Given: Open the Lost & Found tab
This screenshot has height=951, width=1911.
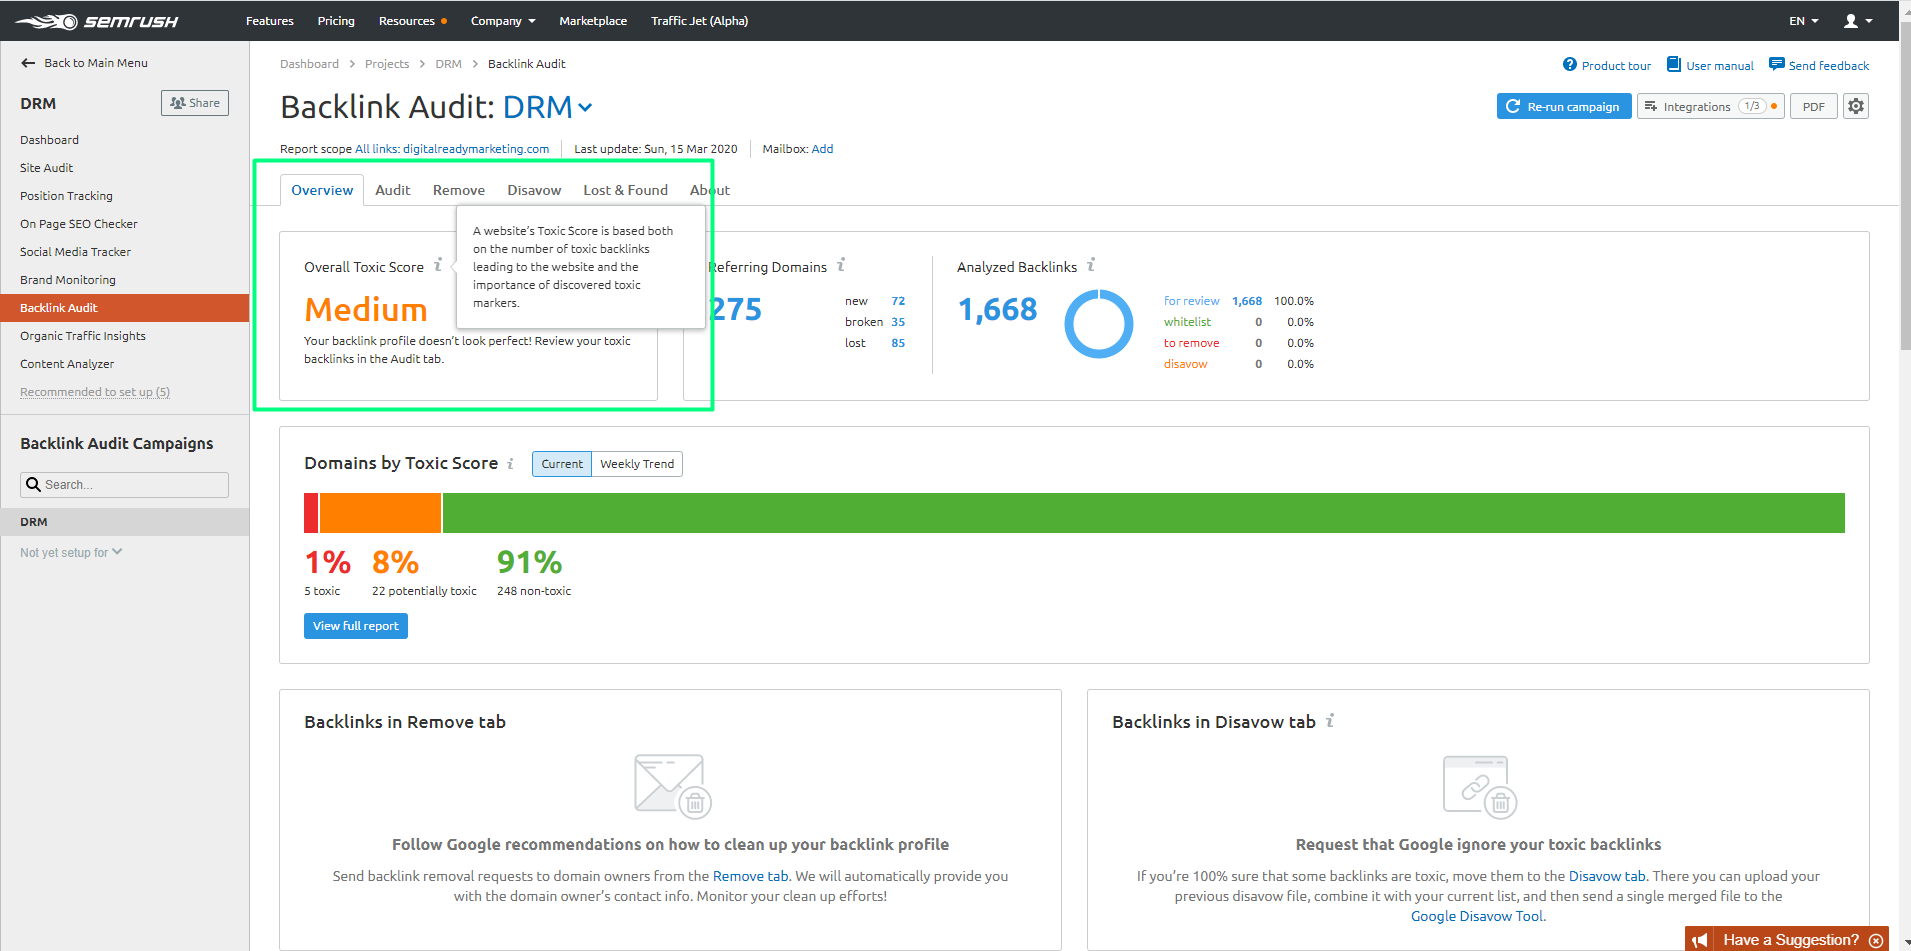Looking at the screenshot, I should pos(625,190).
